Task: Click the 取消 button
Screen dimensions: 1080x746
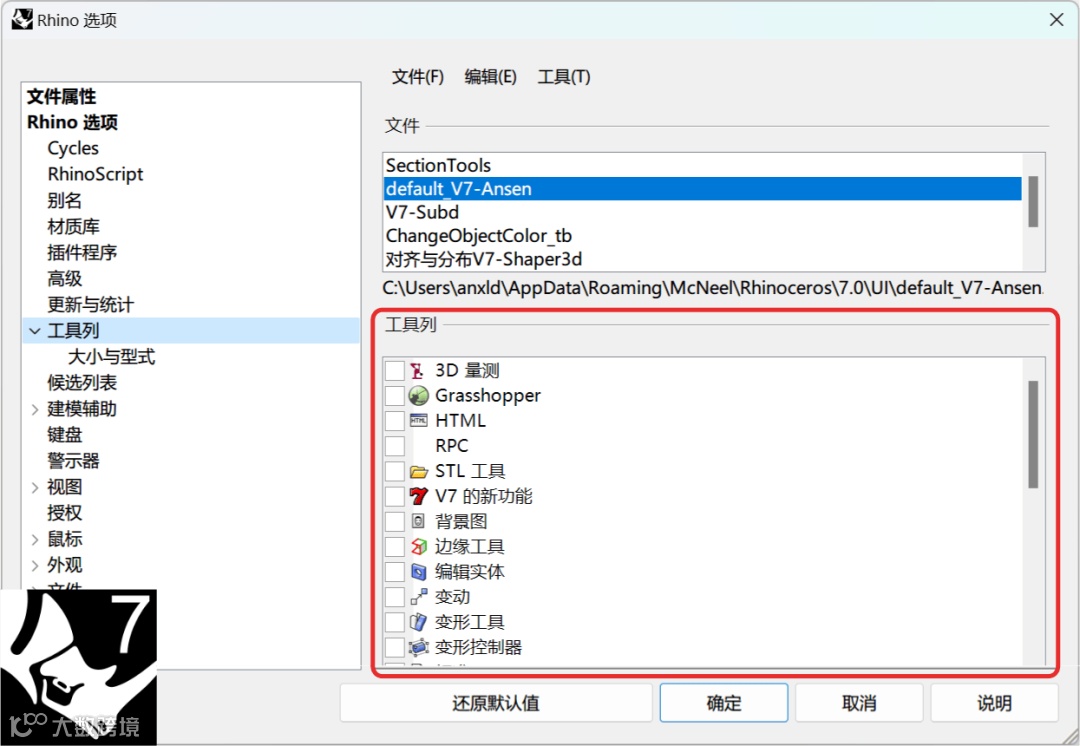Action: tap(859, 703)
